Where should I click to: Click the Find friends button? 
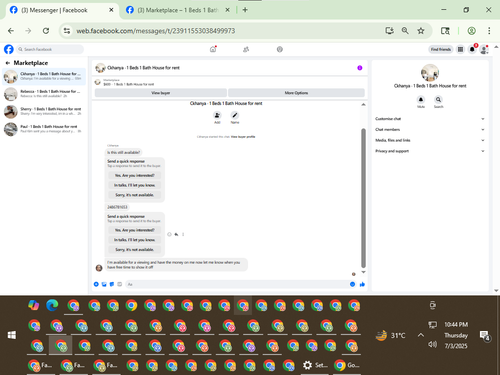[x=441, y=49]
